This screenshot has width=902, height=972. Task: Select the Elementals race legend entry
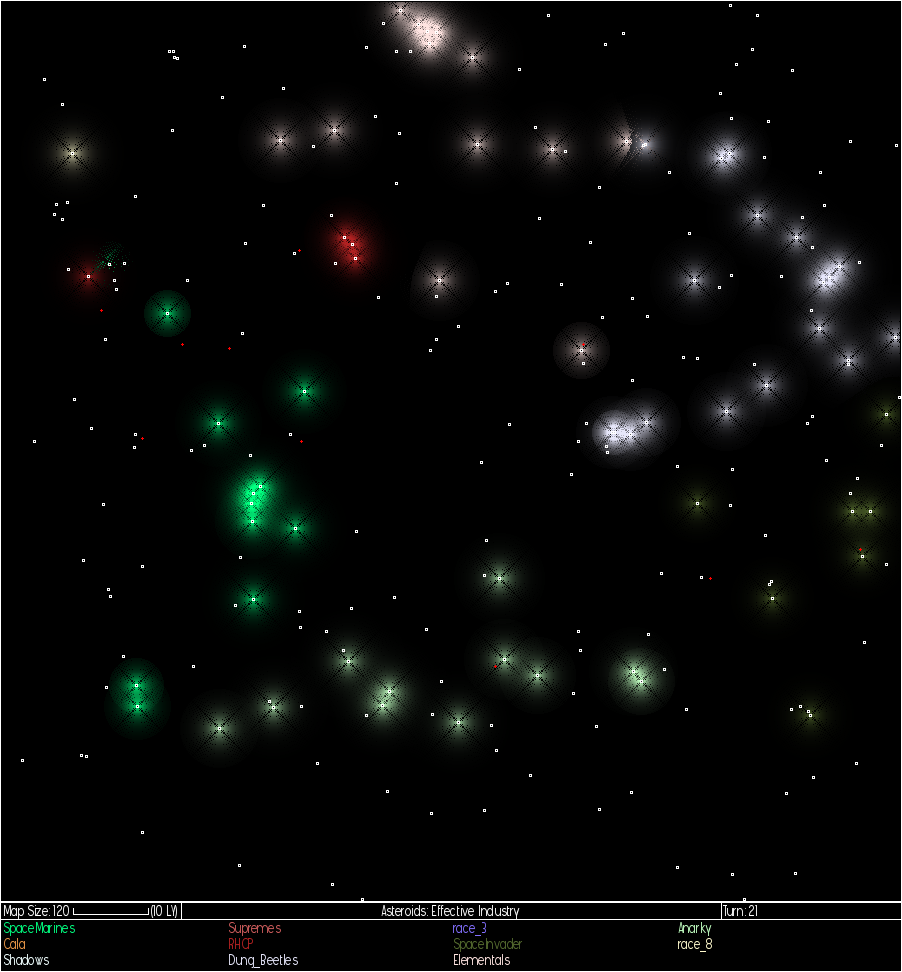pos(482,960)
